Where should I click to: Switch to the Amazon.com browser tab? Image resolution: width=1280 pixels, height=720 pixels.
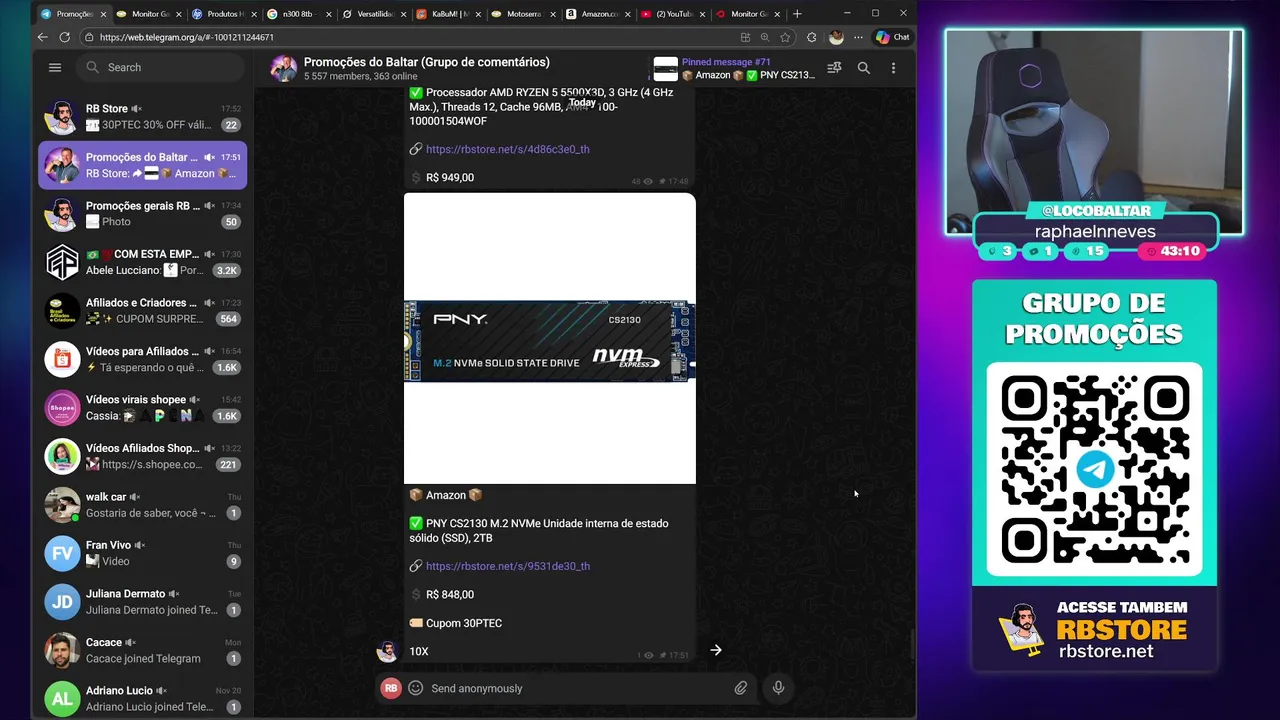point(596,14)
